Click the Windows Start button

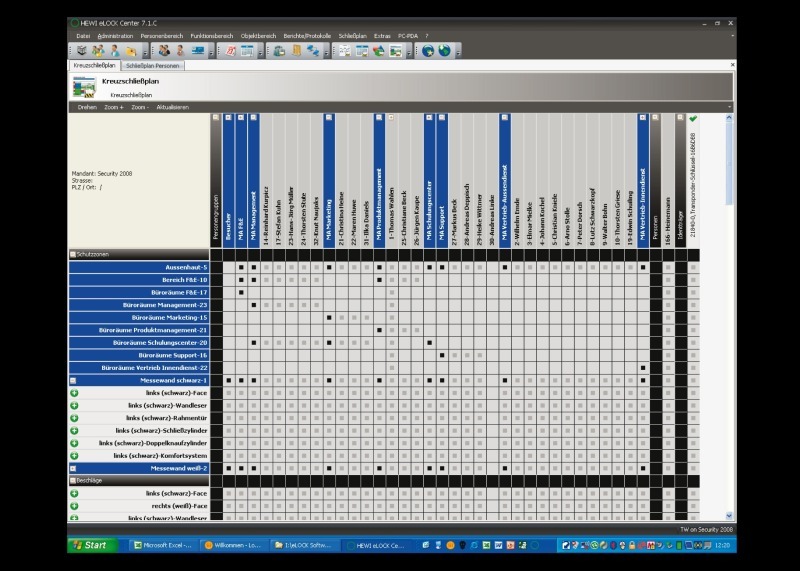tap(93, 545)
